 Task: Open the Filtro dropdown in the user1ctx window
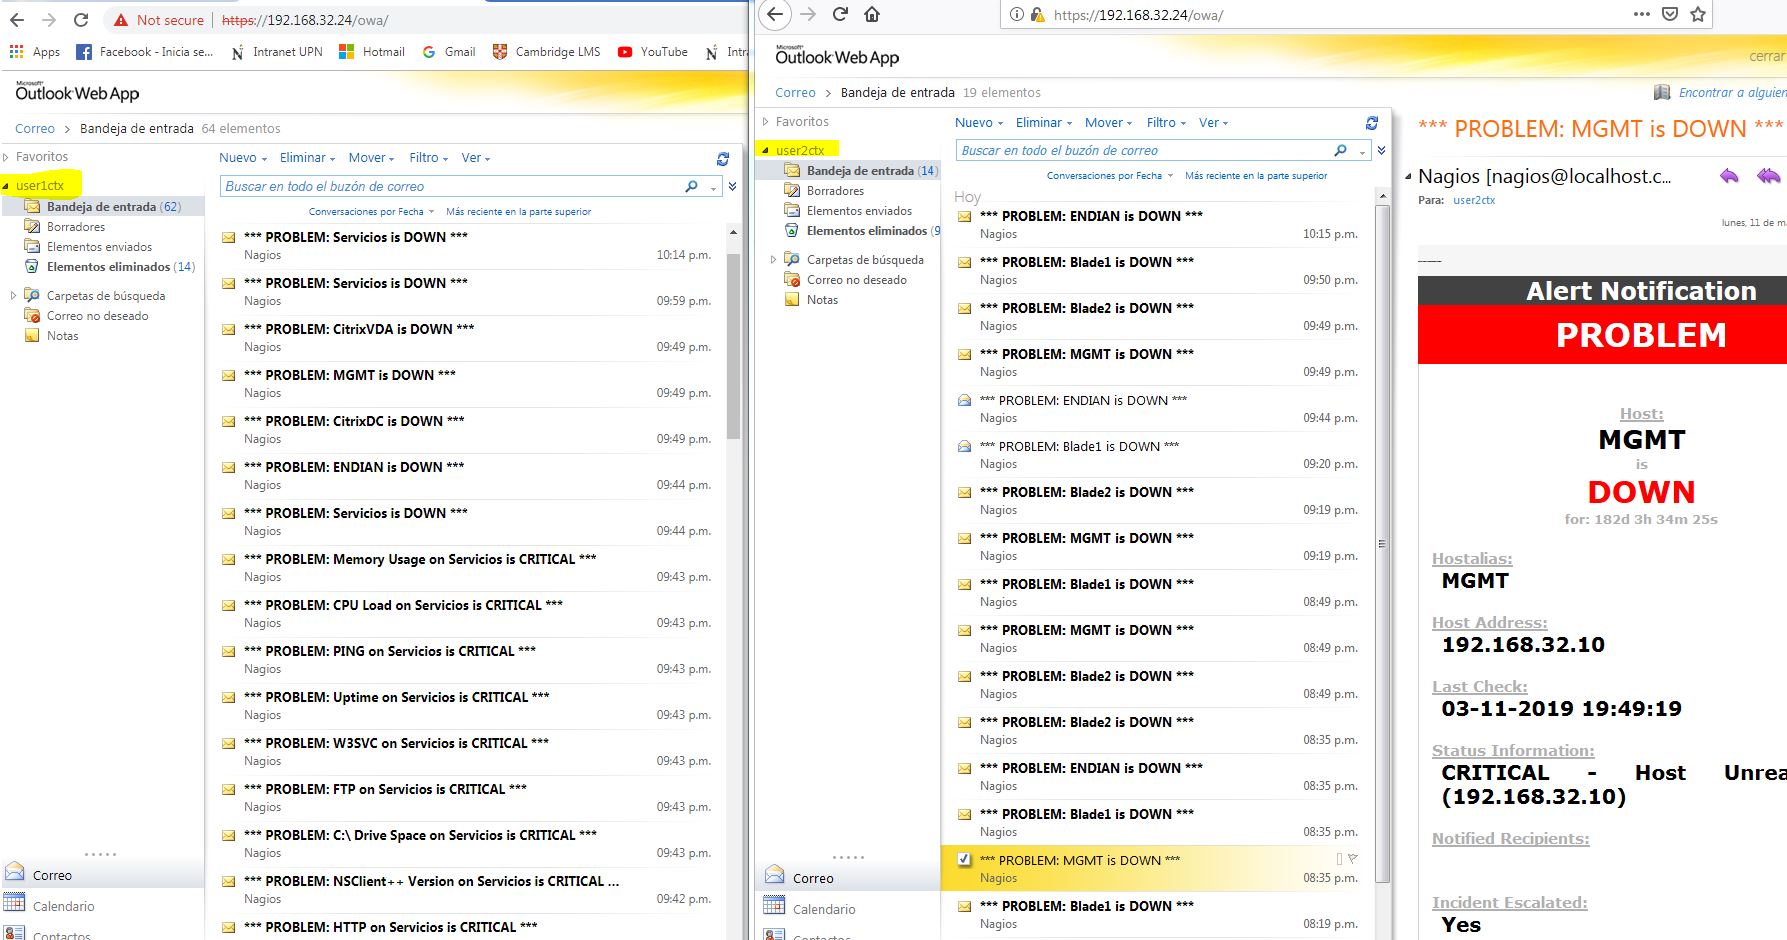429,158
